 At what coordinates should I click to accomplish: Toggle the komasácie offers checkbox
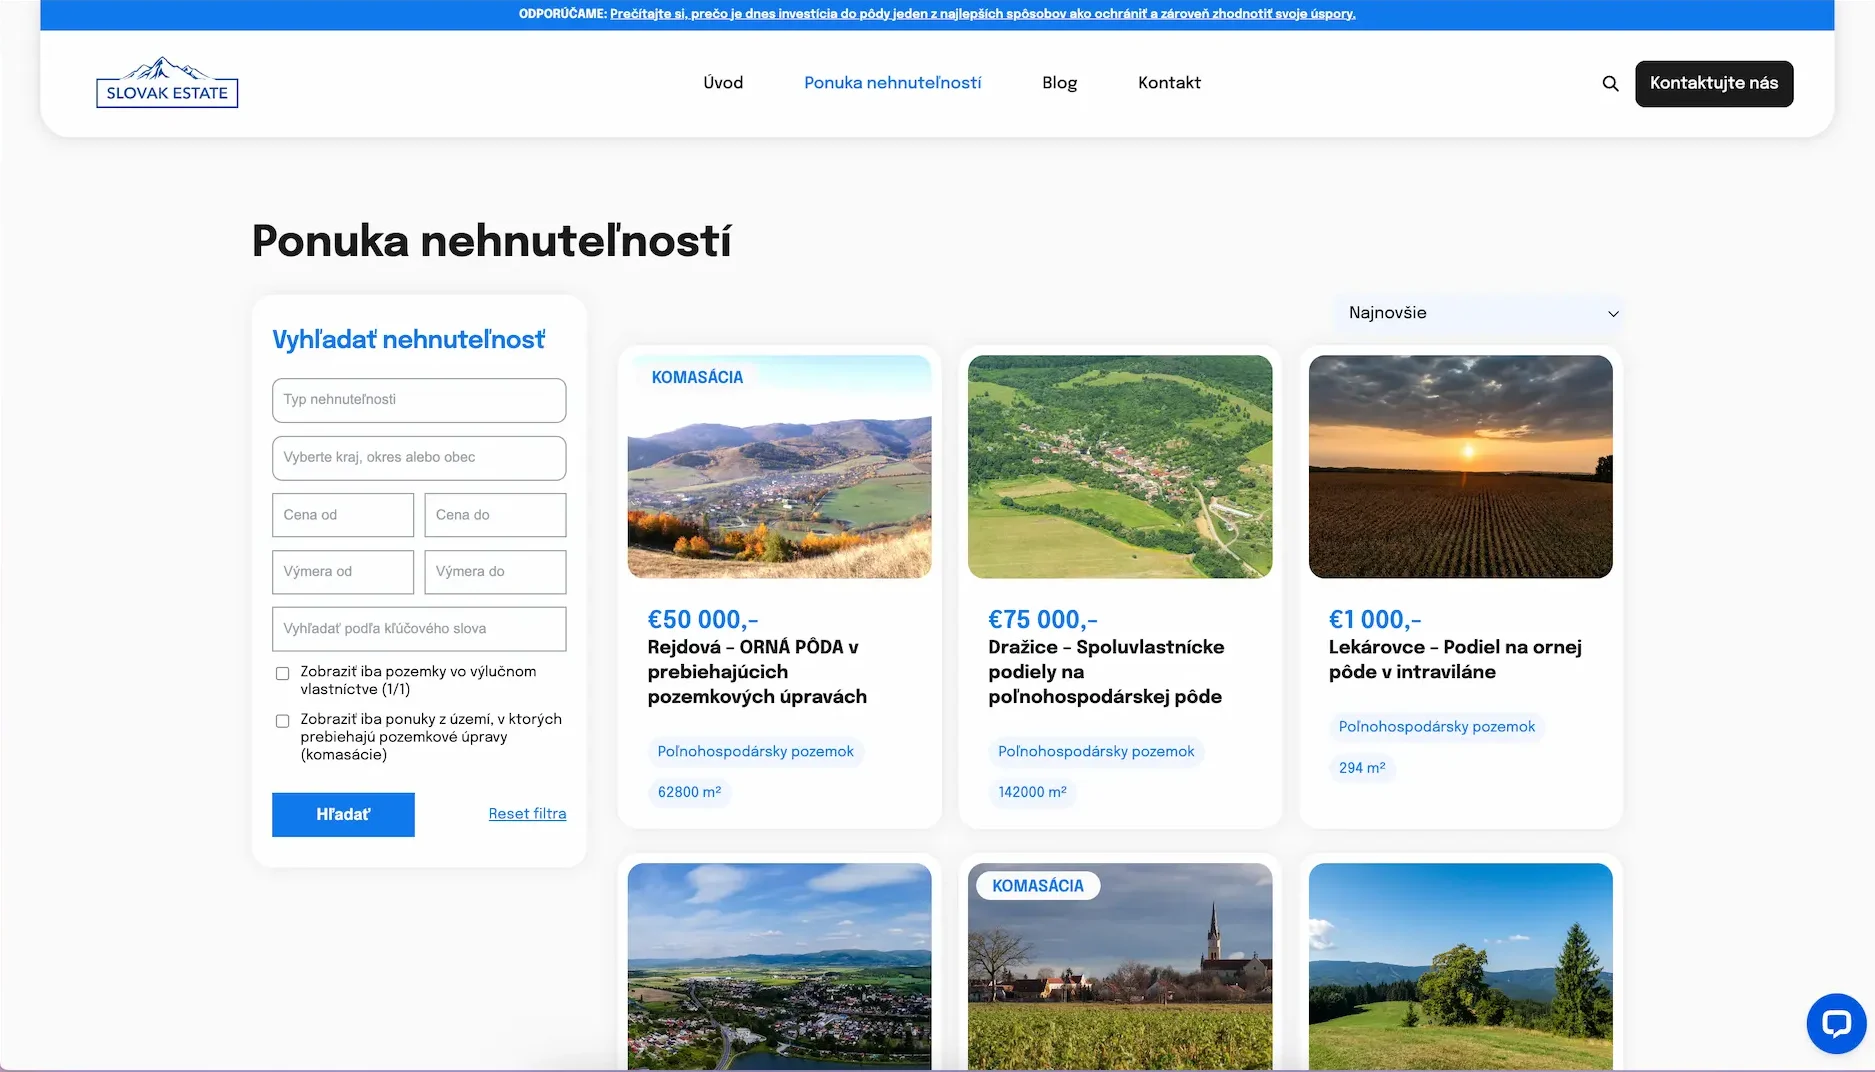(x=283, y=721)
